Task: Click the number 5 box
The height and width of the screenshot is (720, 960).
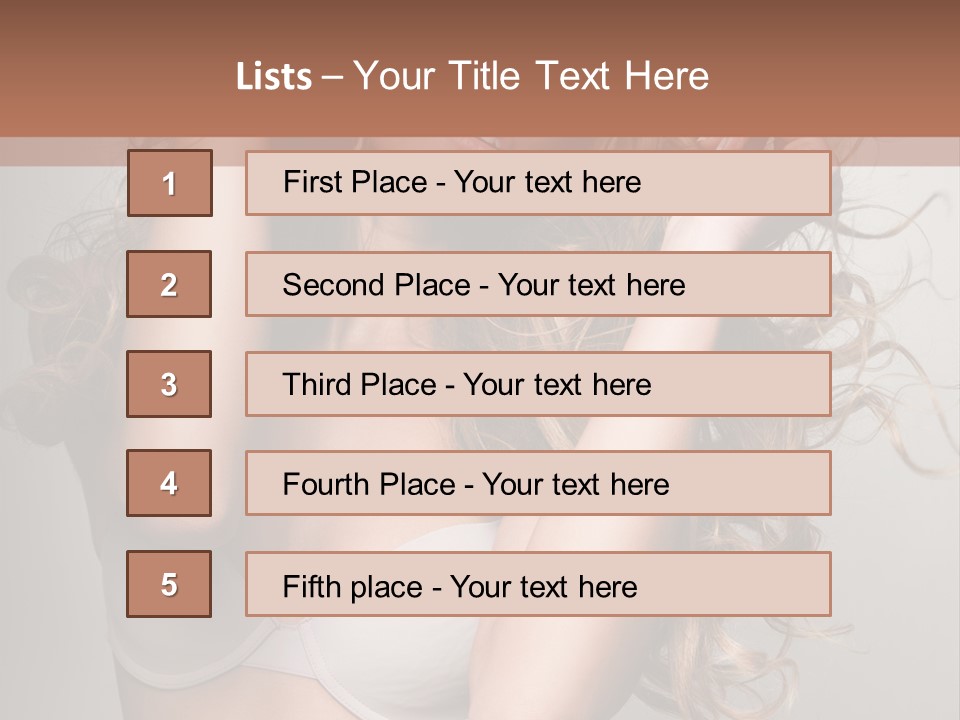Action: 169,584
